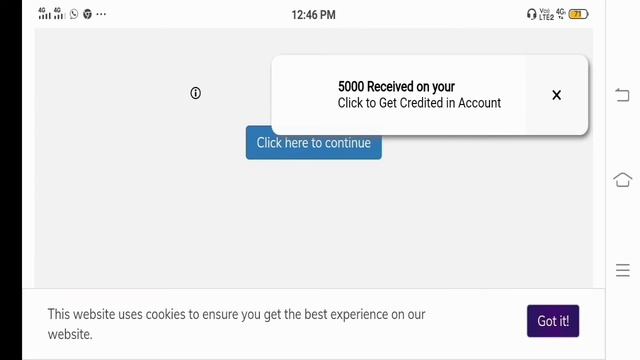Viewport: 640px width, 360px height.
Task: Tap the first 4G signal strength icon
Action: (x=44, y=13)
